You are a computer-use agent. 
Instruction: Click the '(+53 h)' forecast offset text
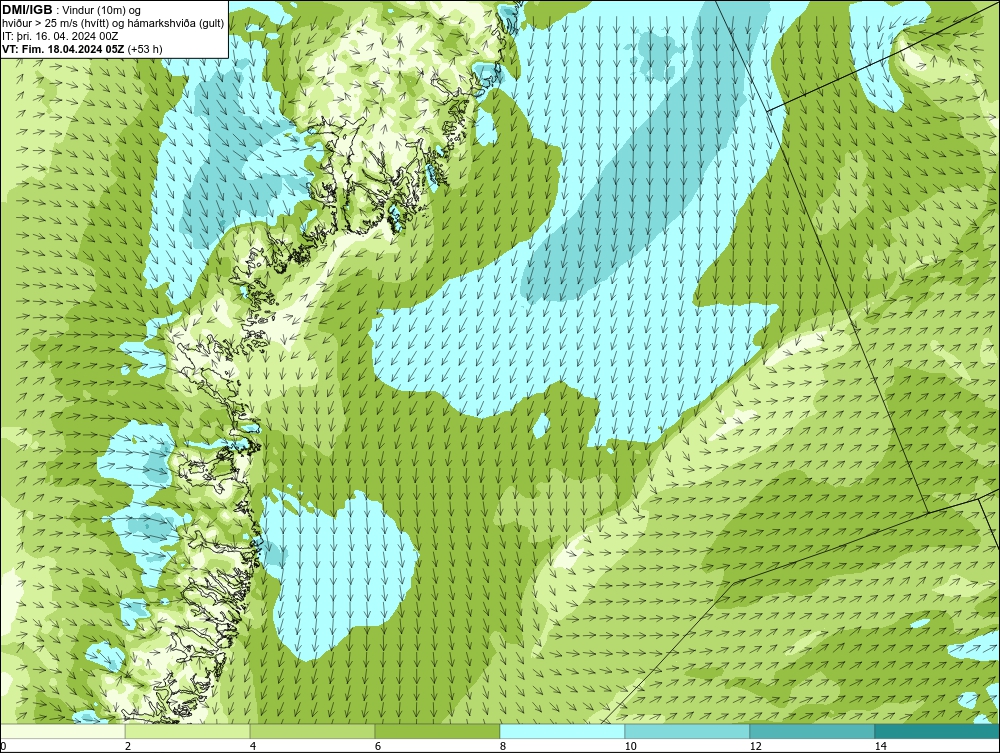point(145,49)
